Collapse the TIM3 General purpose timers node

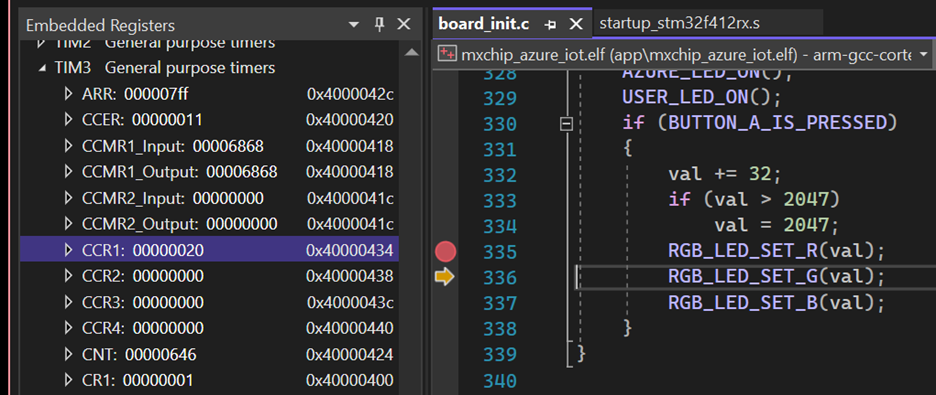(42, 68)
